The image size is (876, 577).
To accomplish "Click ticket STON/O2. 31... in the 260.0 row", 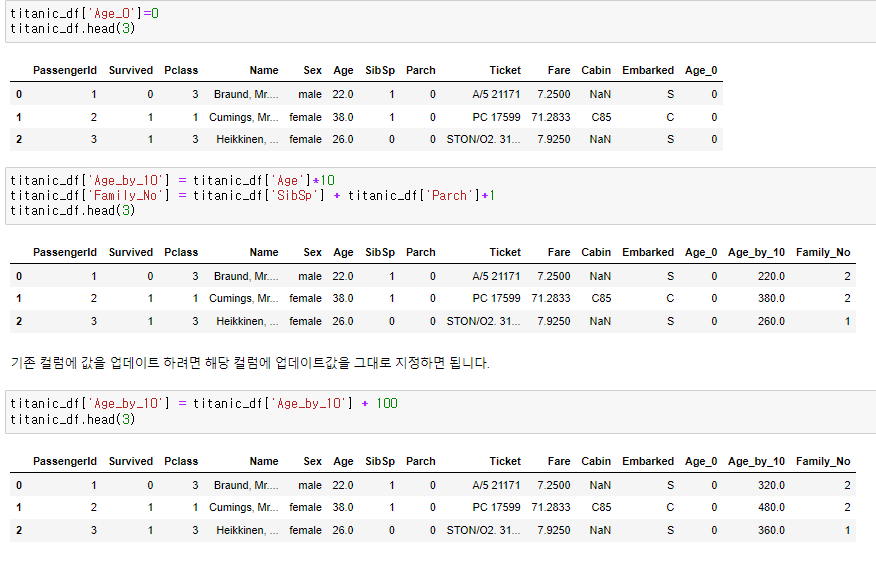I will coord(483,321).
